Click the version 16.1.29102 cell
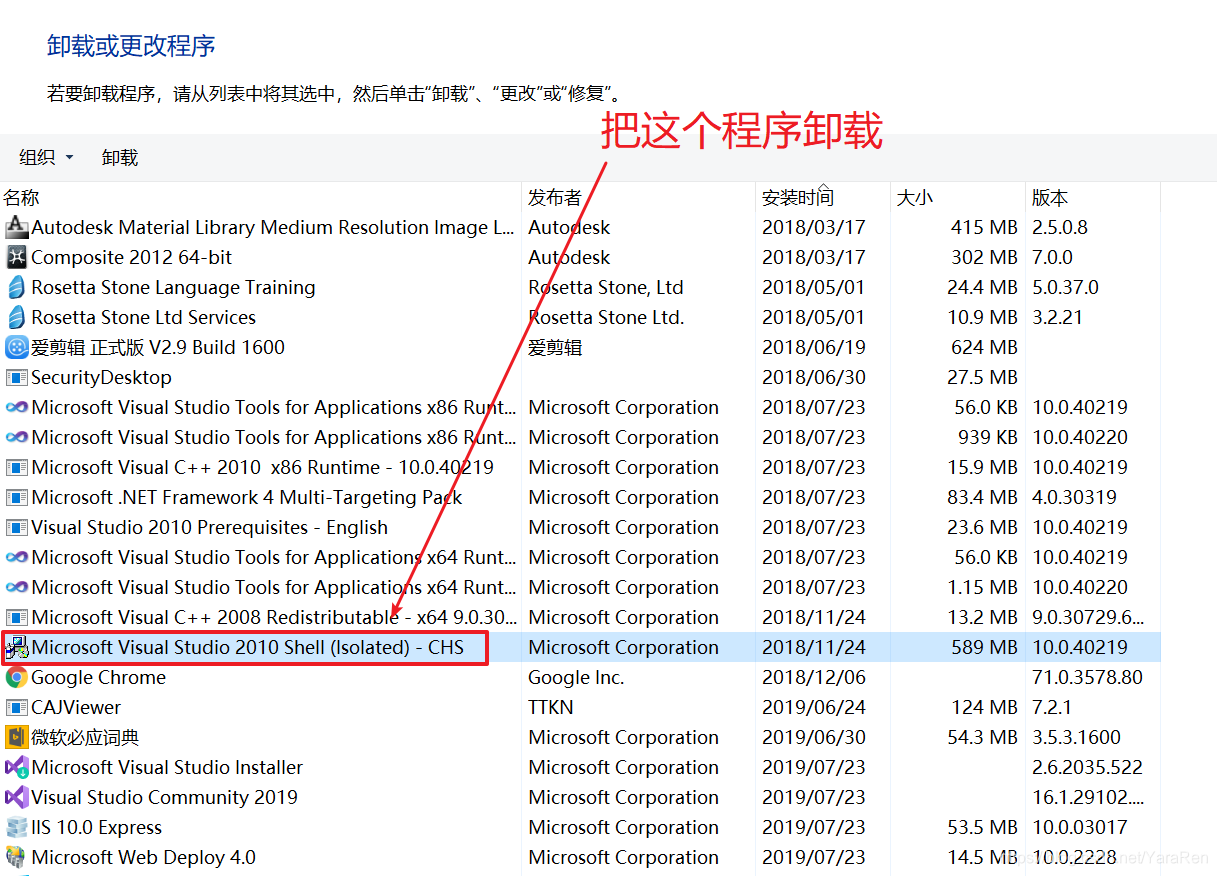 1089,797
